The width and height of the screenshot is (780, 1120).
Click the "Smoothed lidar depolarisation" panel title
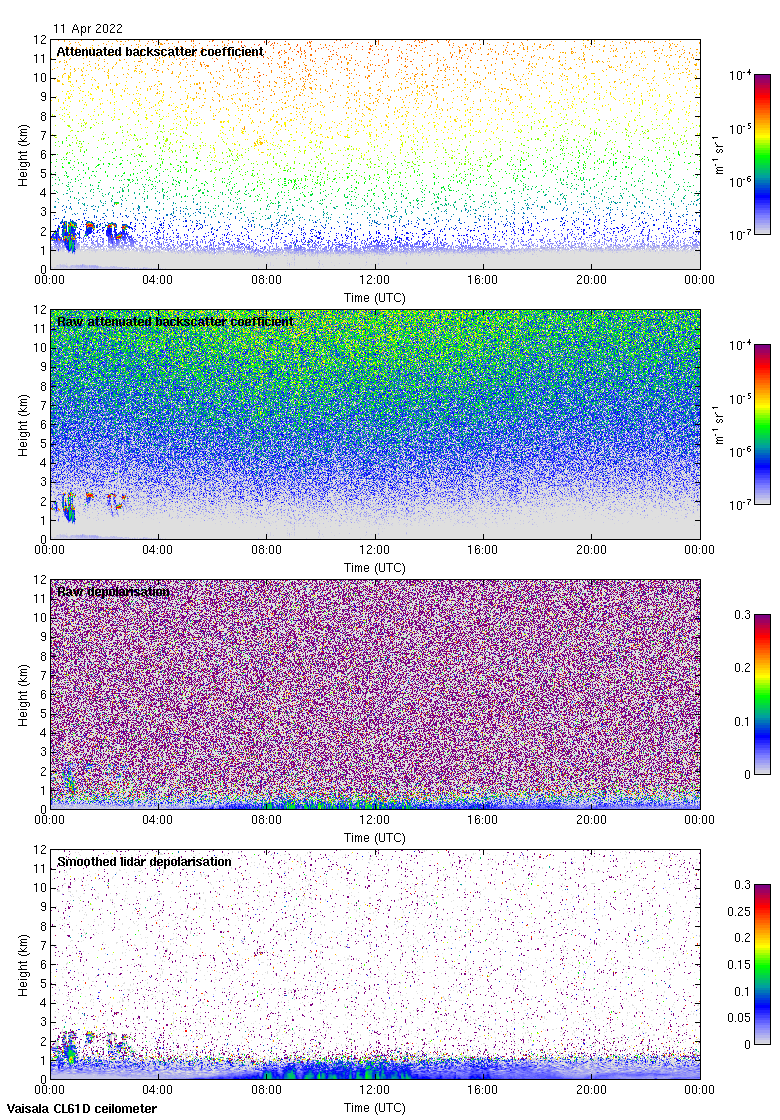[x=144, y=862]
